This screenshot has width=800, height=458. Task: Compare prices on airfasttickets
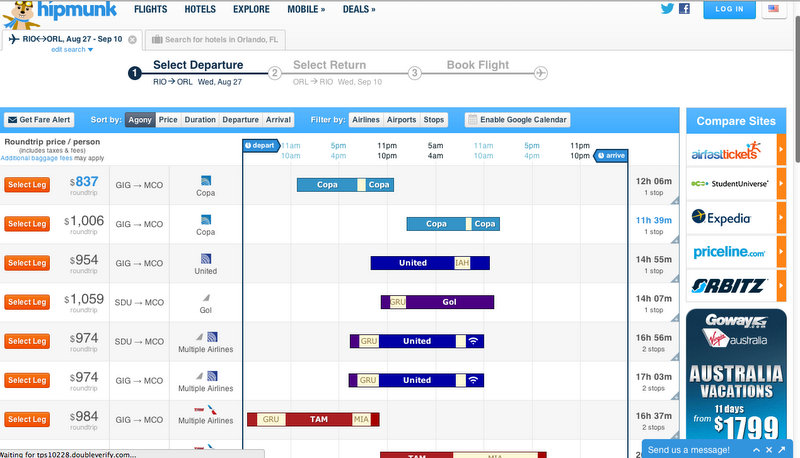pyautogui.click(x=736, y=150)
